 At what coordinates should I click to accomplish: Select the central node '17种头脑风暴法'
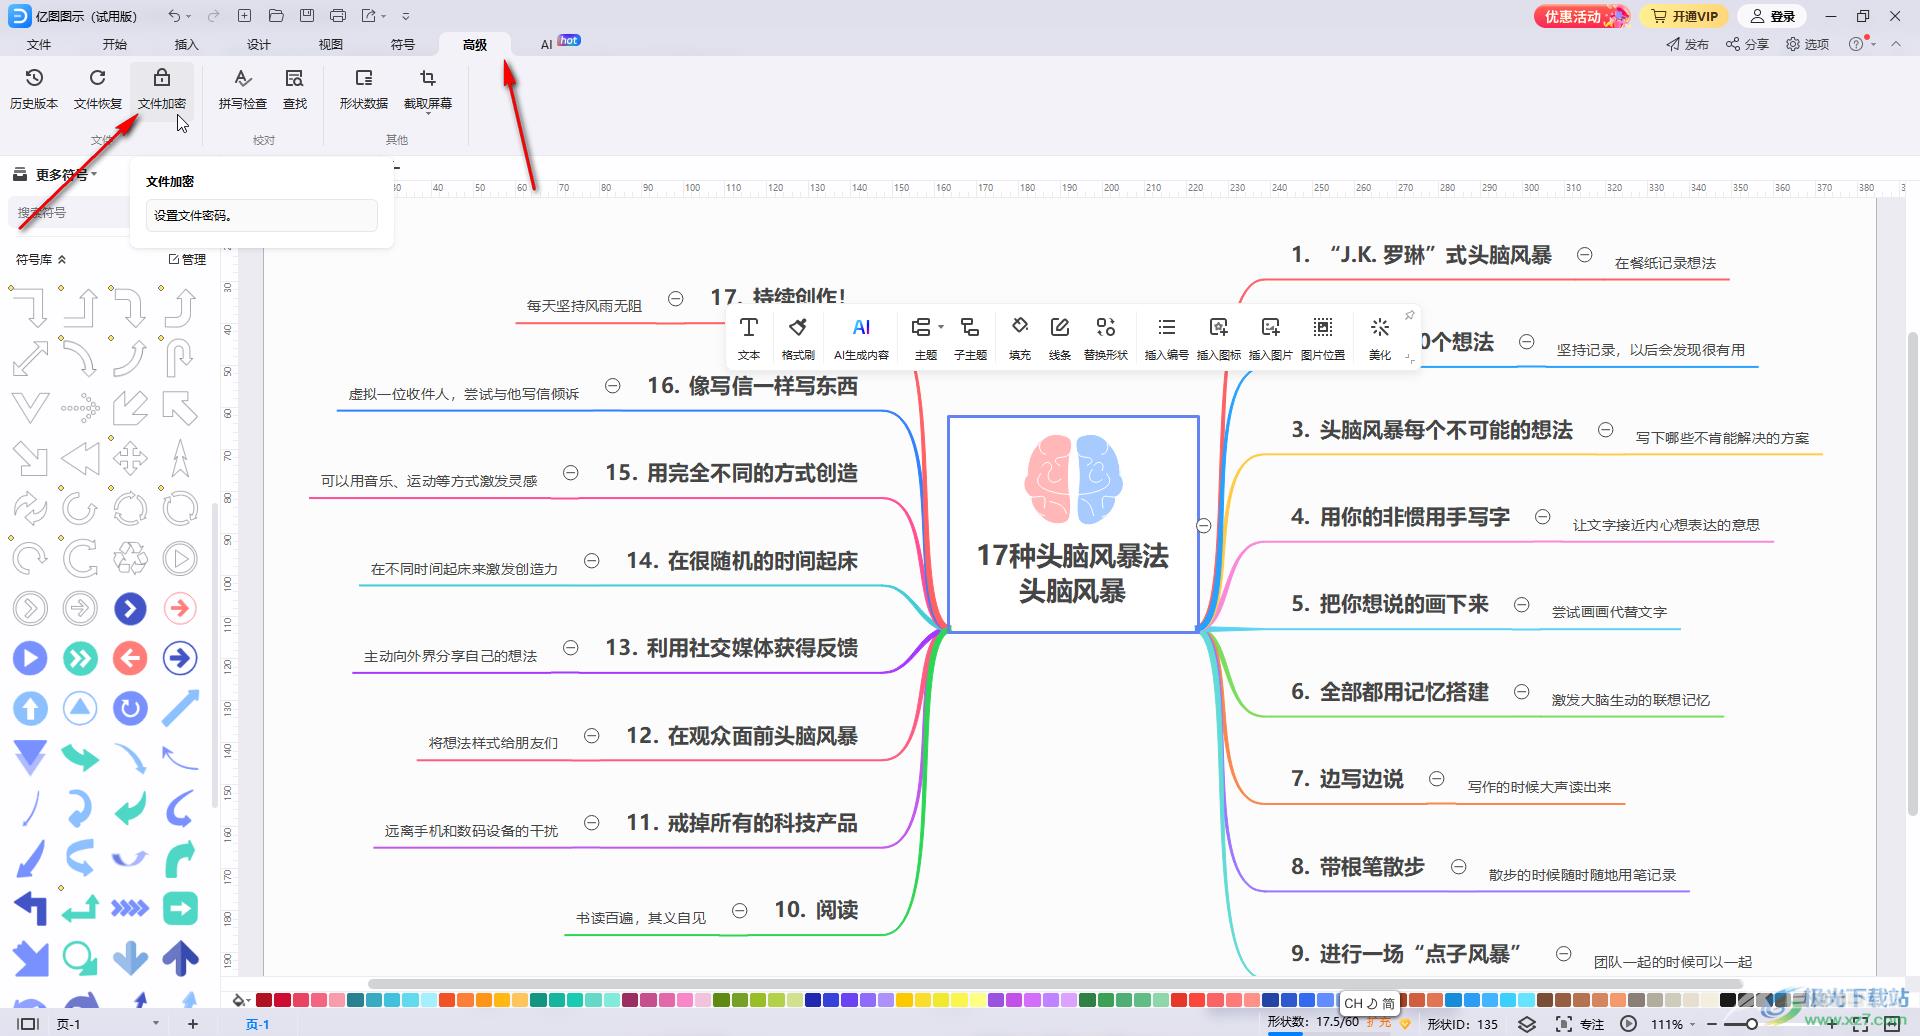click(1073, 524)
